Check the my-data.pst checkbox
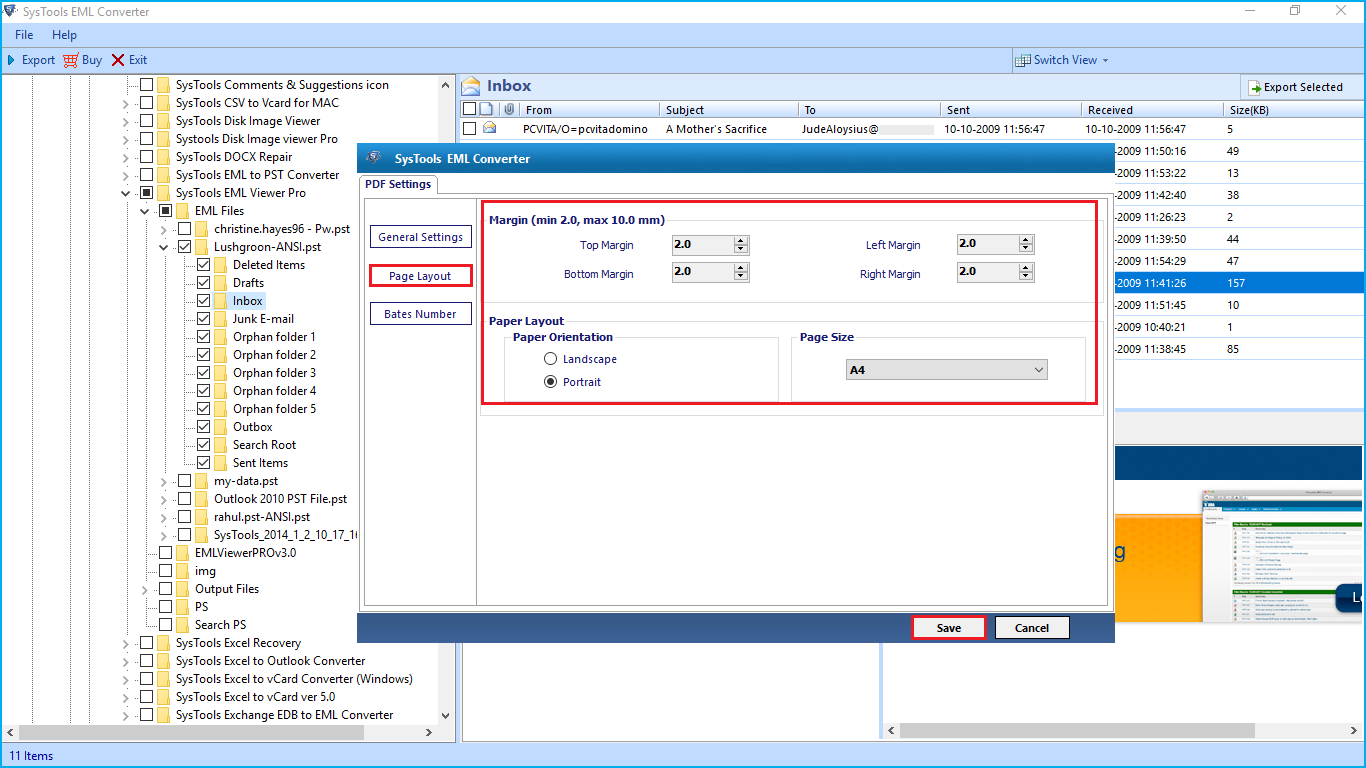 click(185, 480)
